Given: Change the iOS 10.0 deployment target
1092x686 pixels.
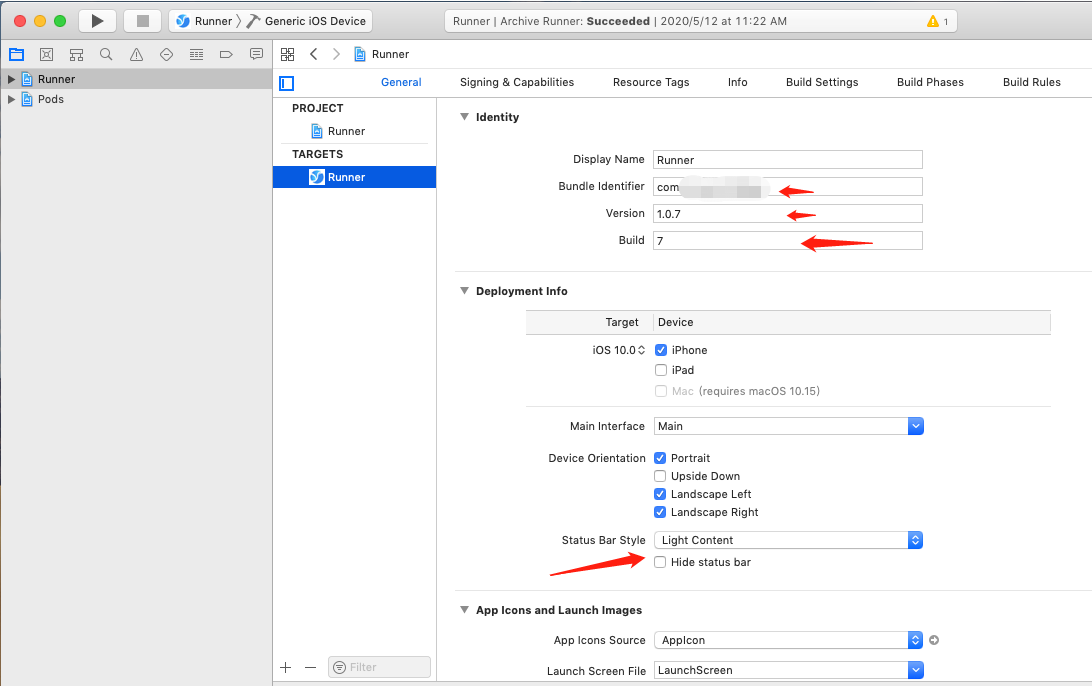Looking at the screenshot, I should pos(619,350).
